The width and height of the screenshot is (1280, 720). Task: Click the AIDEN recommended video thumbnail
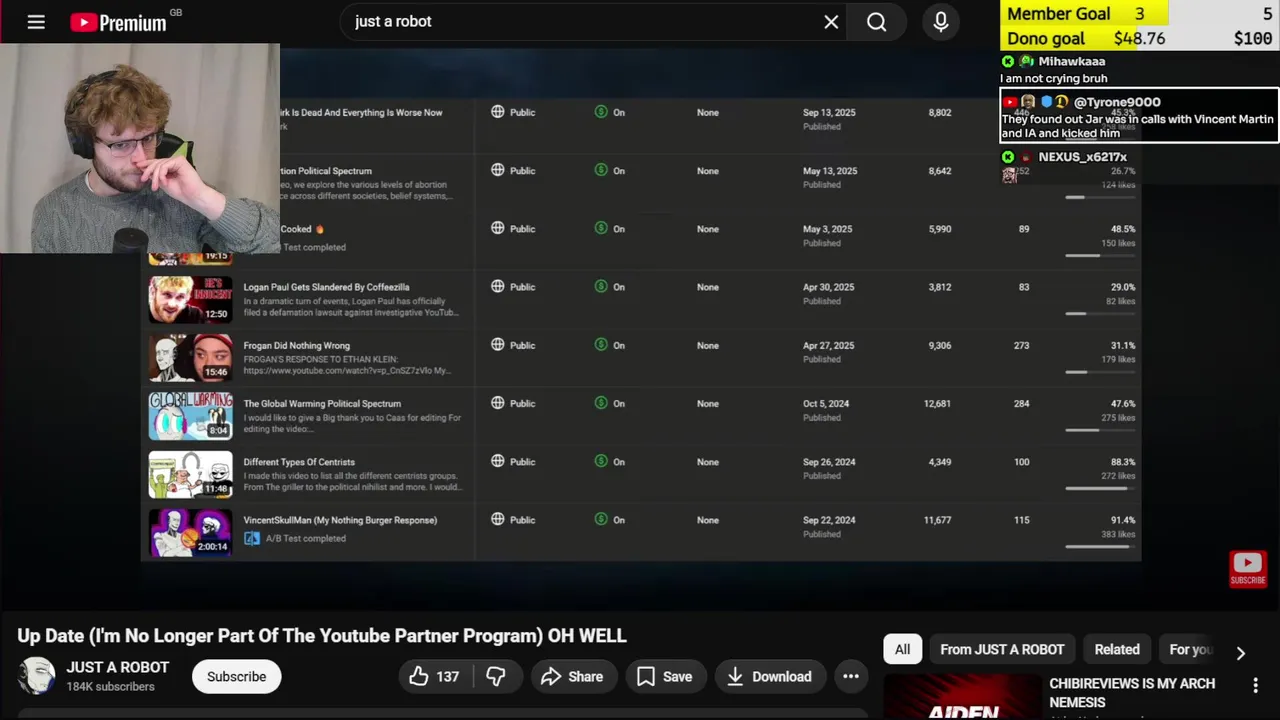click(962, 697)
